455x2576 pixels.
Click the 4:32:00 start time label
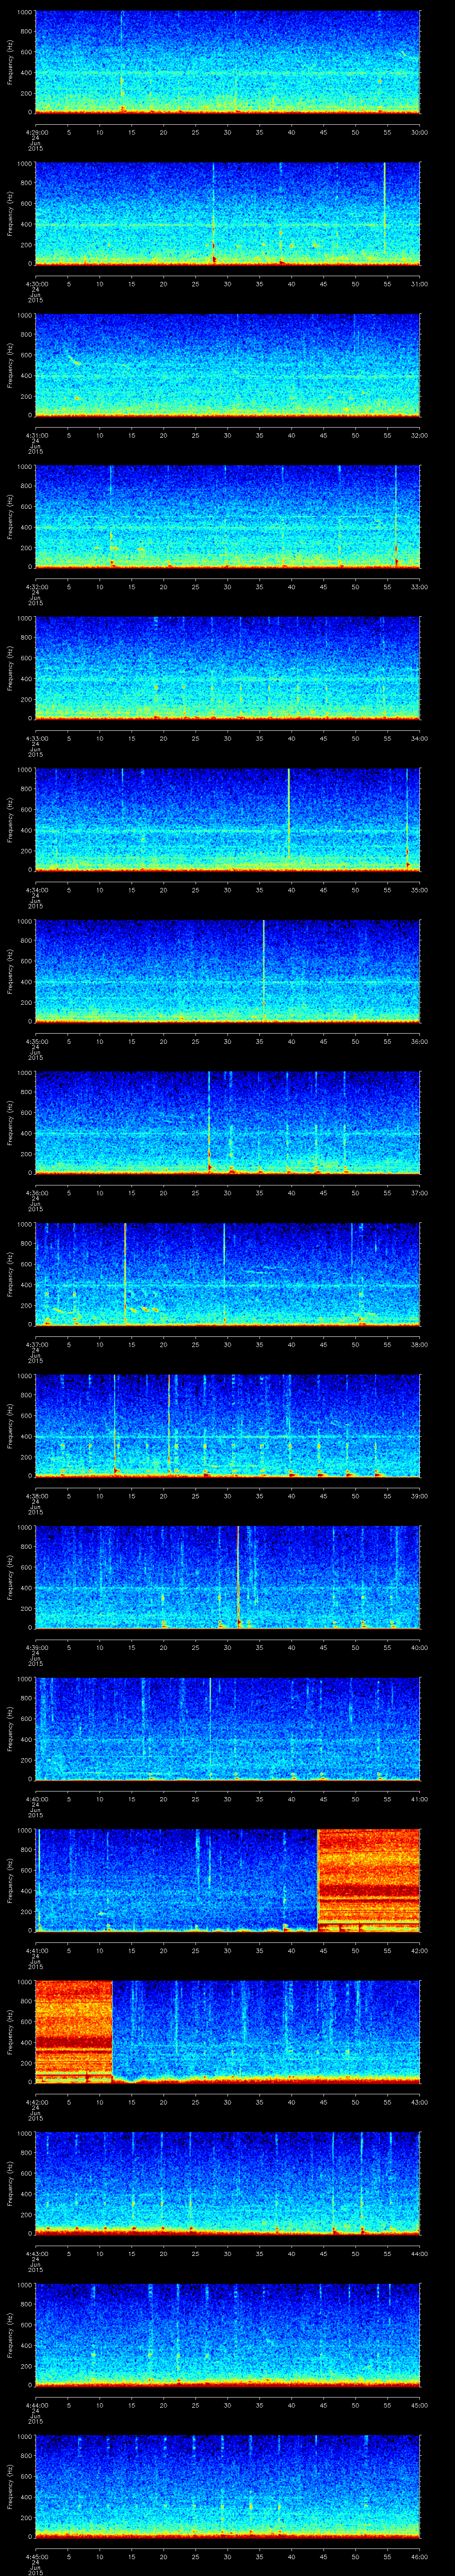36,587
